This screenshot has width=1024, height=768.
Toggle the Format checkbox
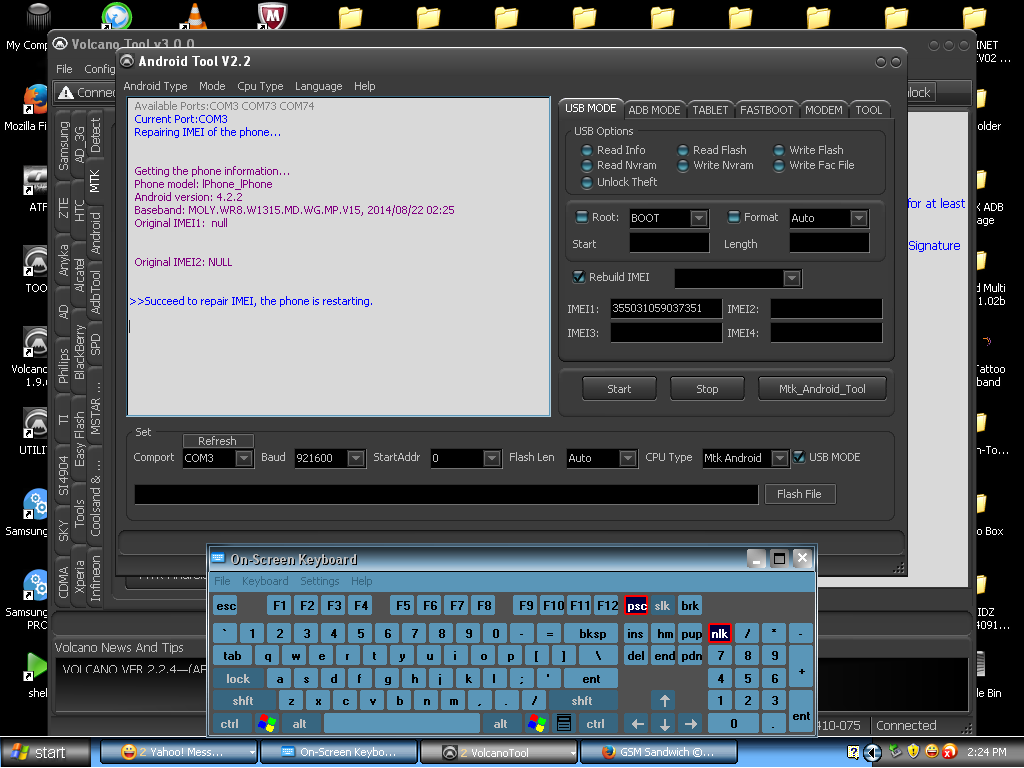pyautogui.click(x=733, y=217)
